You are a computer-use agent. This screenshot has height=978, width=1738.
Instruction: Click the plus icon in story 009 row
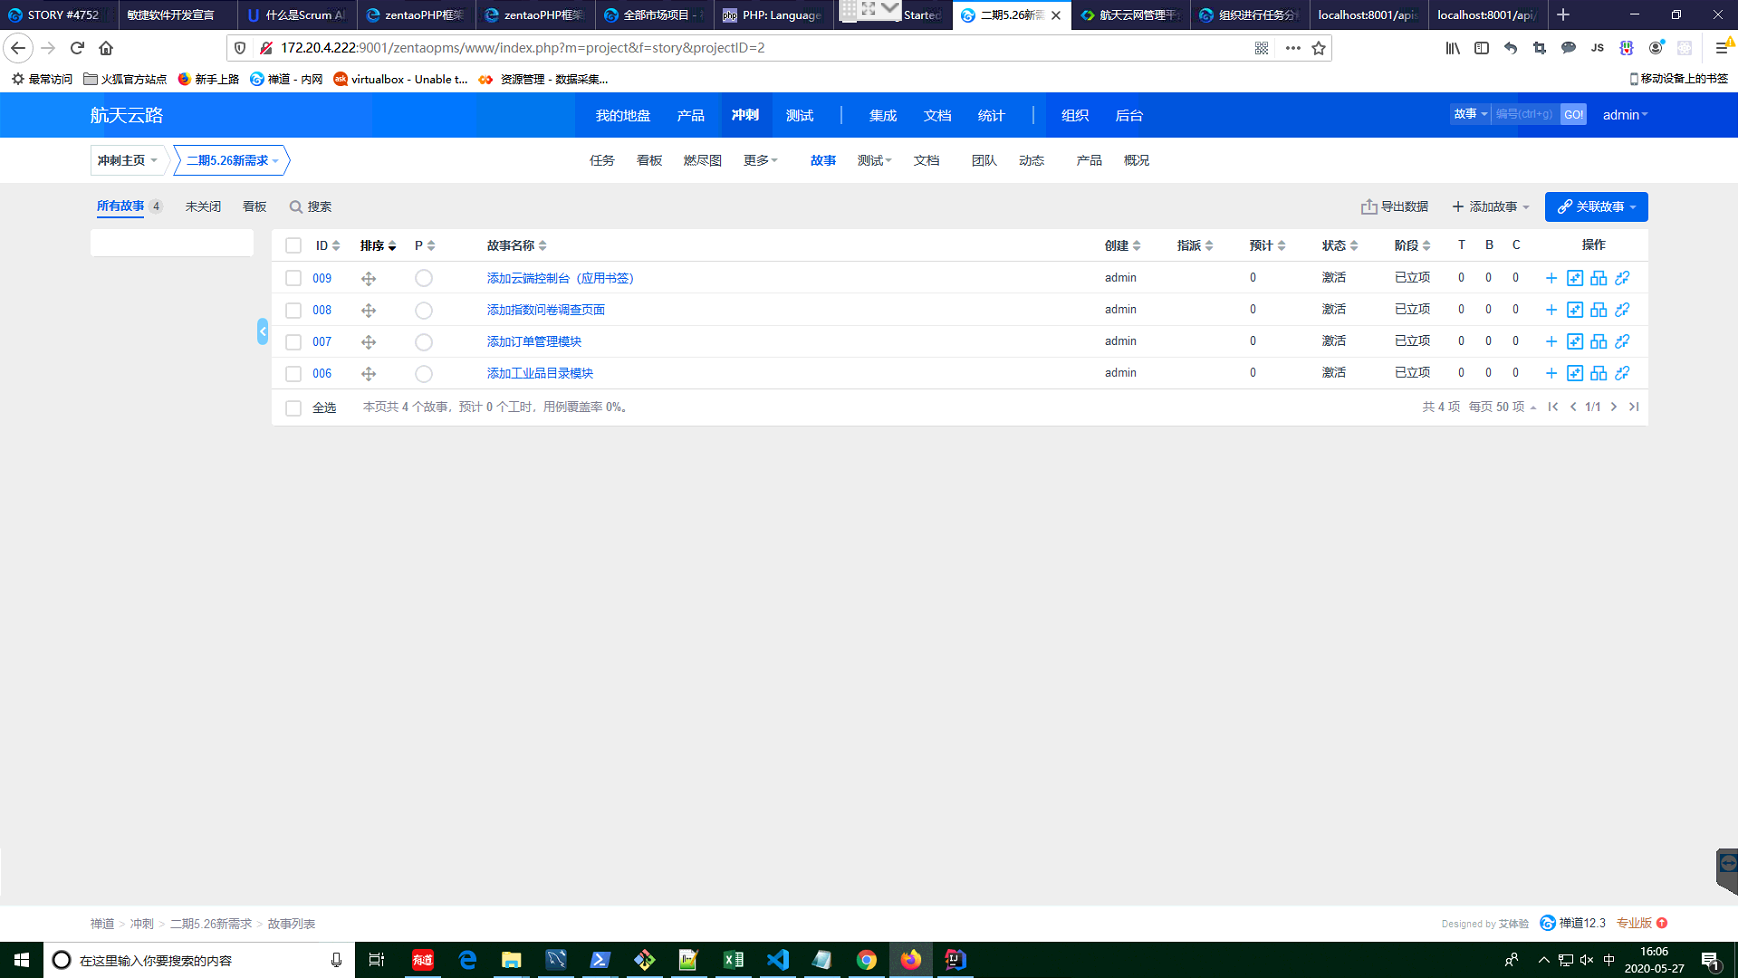click(1551, 278)
